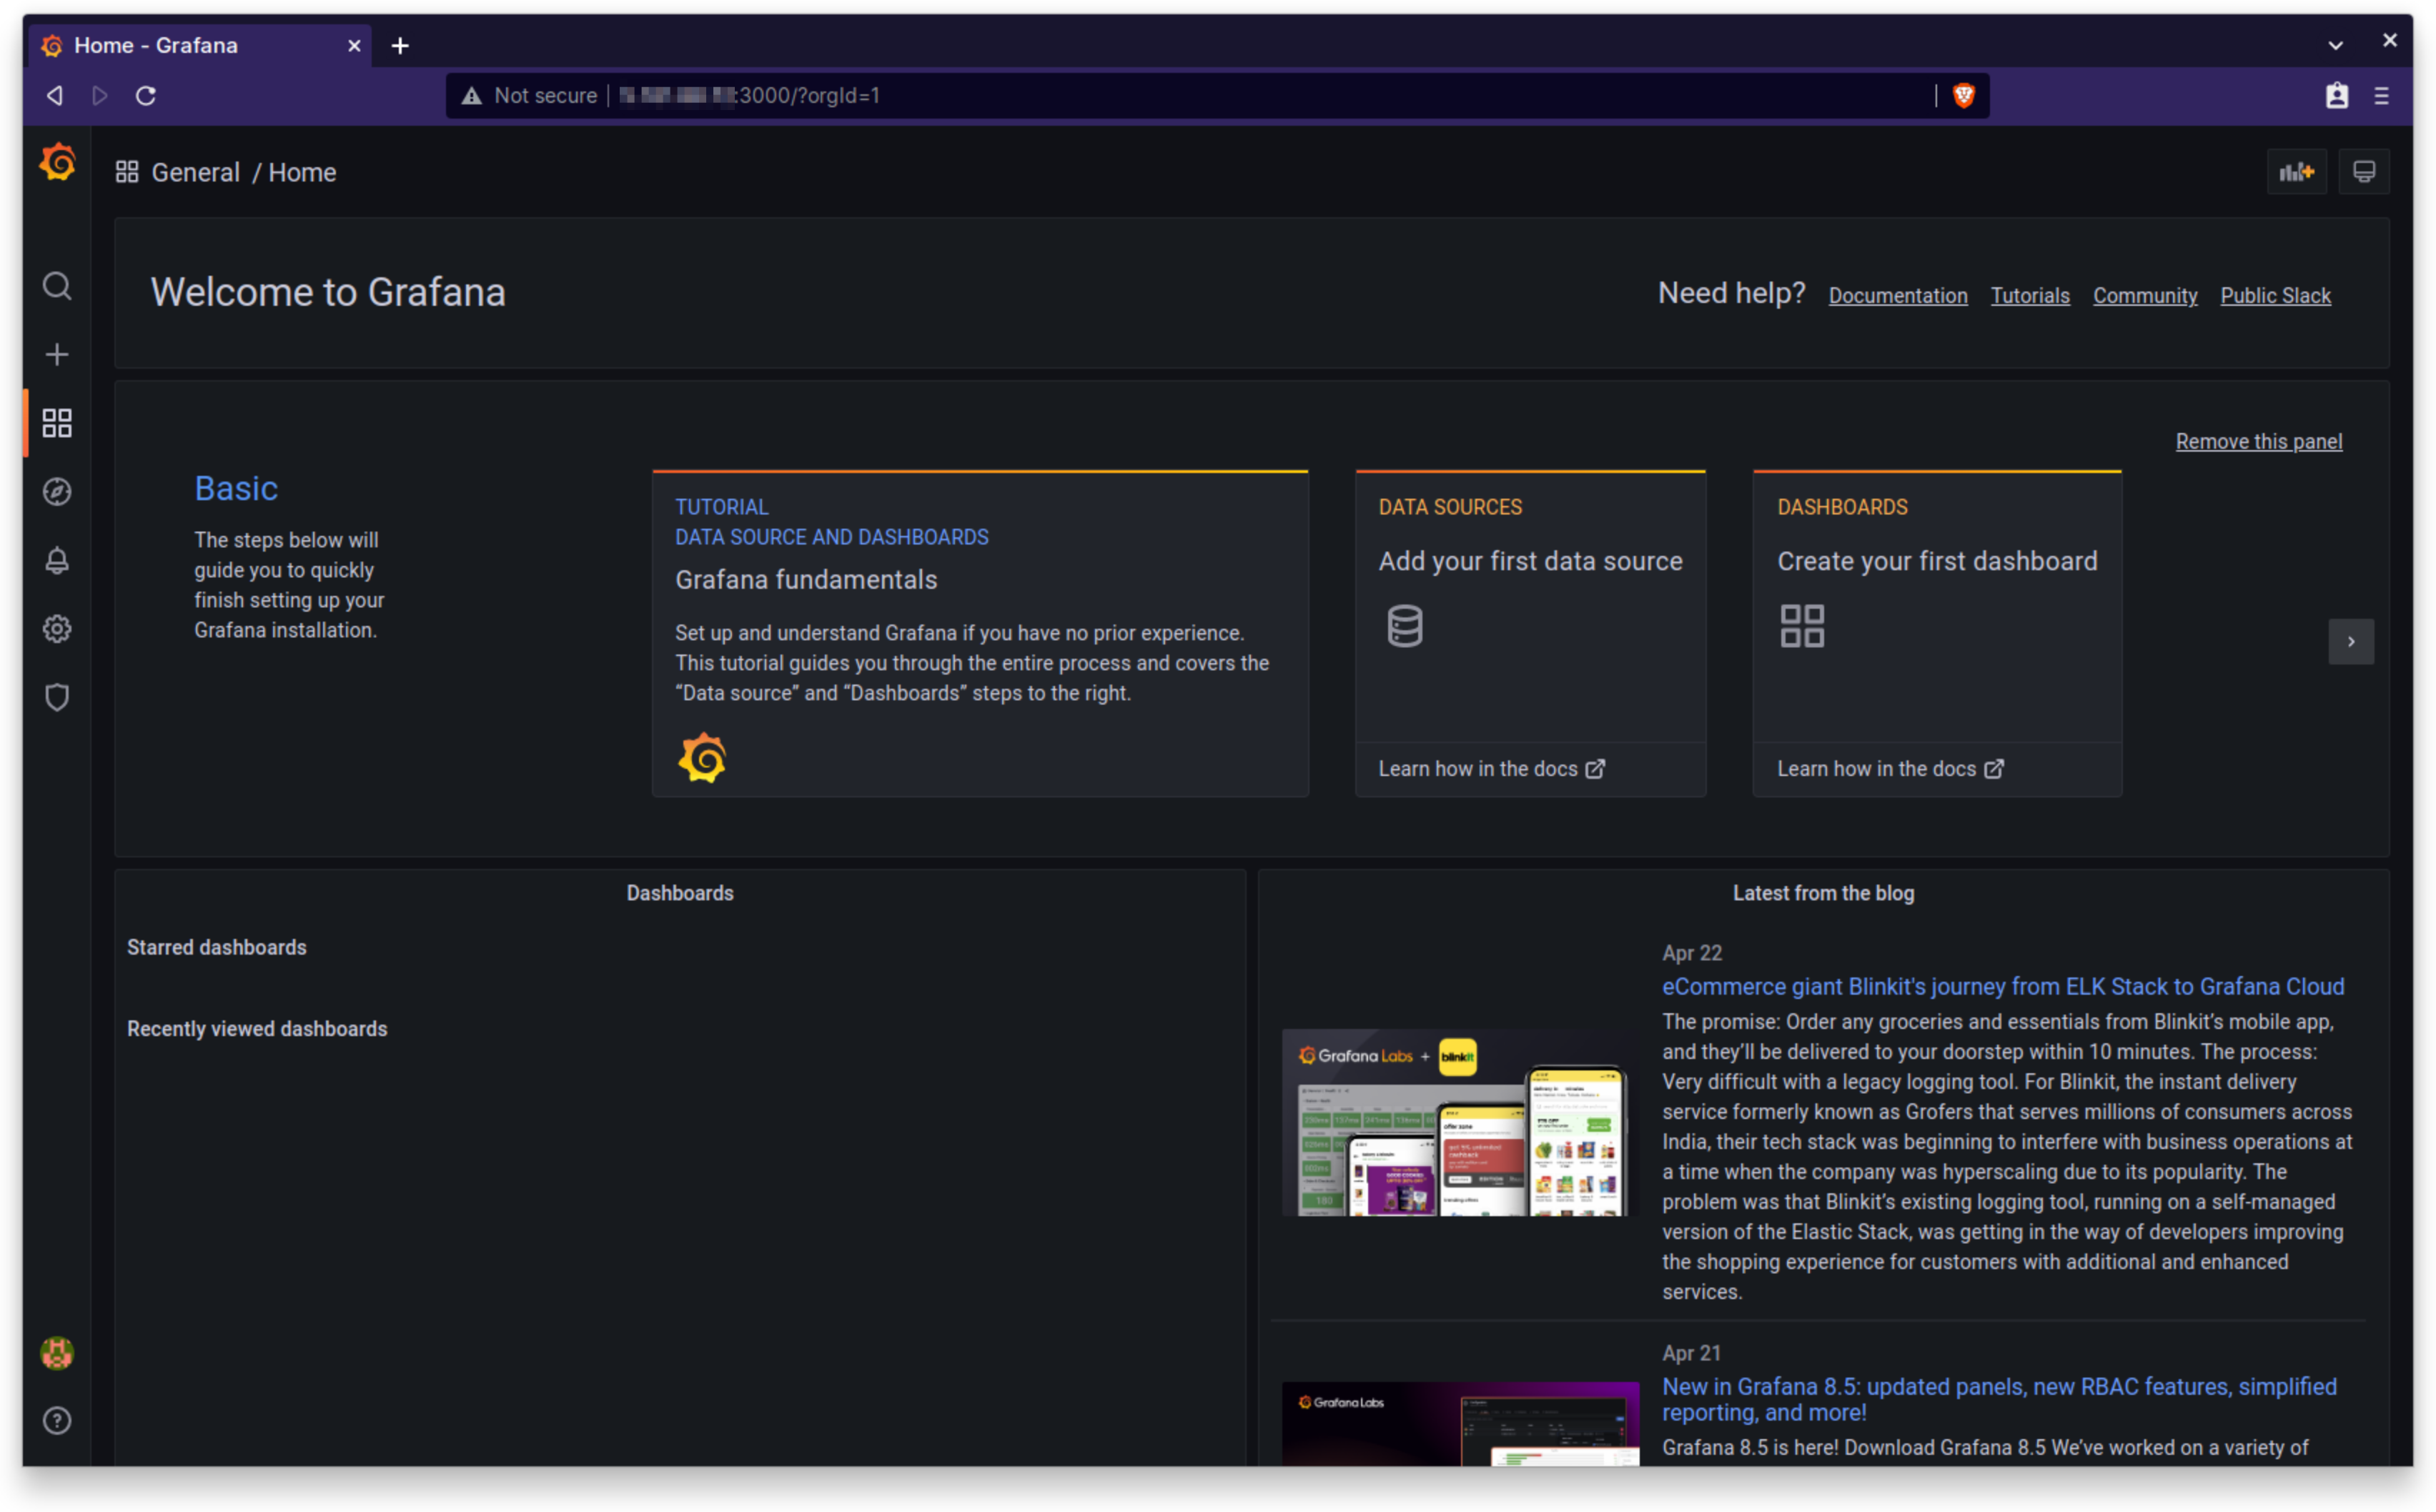Image resolution: width=2436 pixels, height=1512 pixels.
Task: Open the Grafana search sidebar icon
Action: point(56,287)
